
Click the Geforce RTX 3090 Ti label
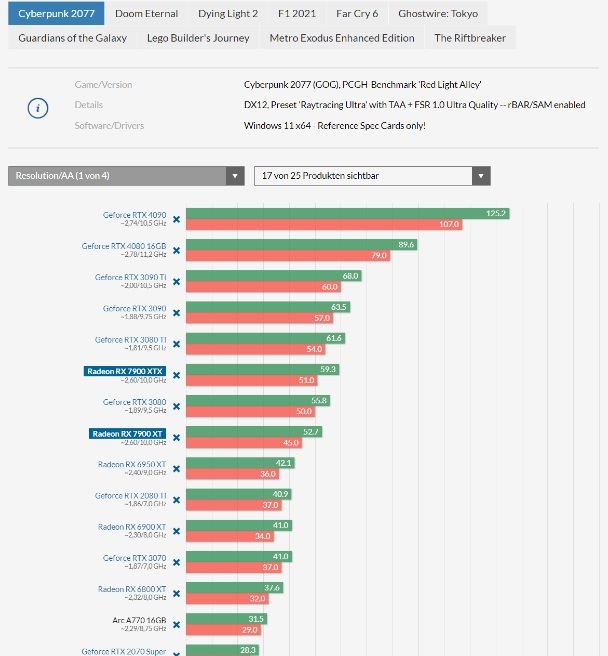[x=130, y=277]
